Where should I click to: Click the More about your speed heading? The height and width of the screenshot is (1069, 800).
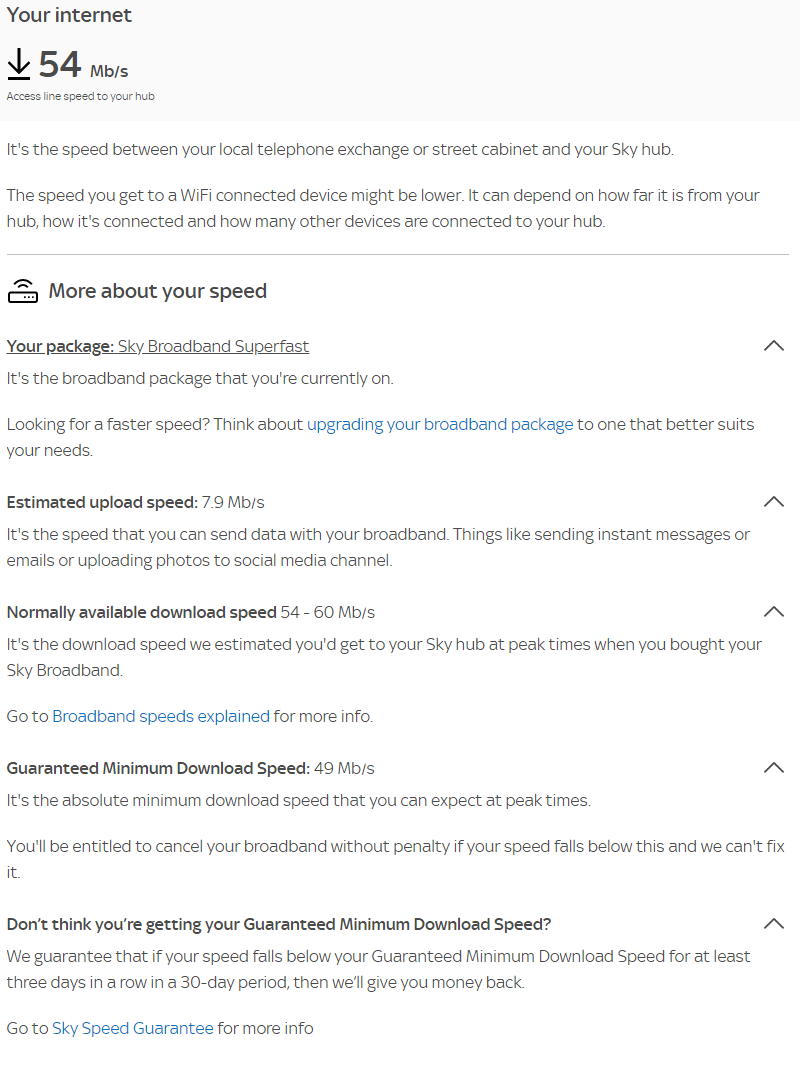pos(157,291)
